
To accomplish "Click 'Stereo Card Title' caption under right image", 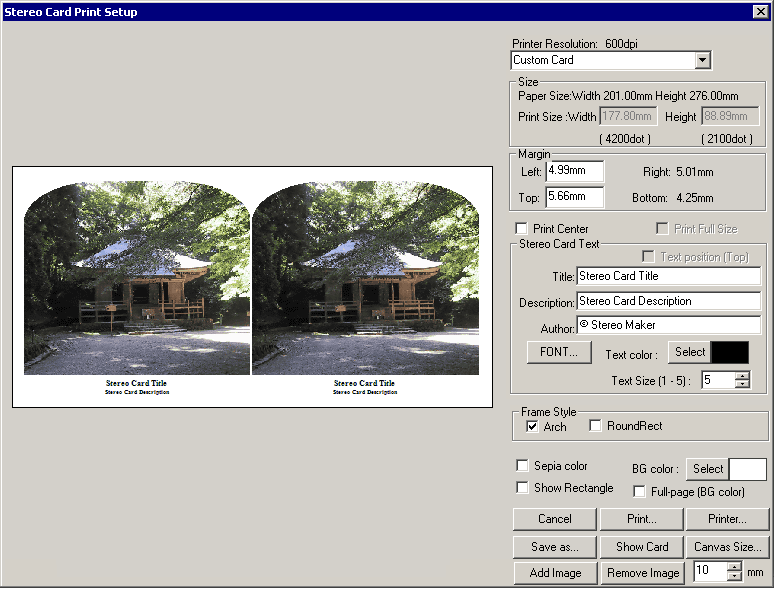I will coord(364,383).
